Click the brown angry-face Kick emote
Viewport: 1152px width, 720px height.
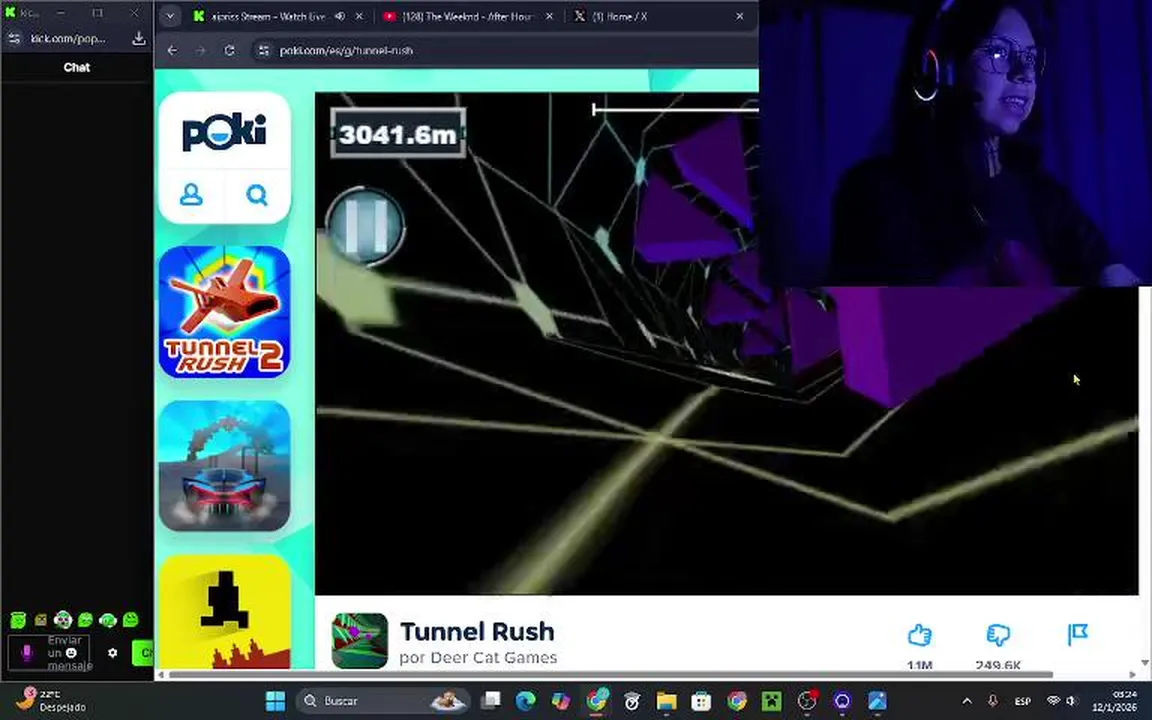click(x=40, y=621)
